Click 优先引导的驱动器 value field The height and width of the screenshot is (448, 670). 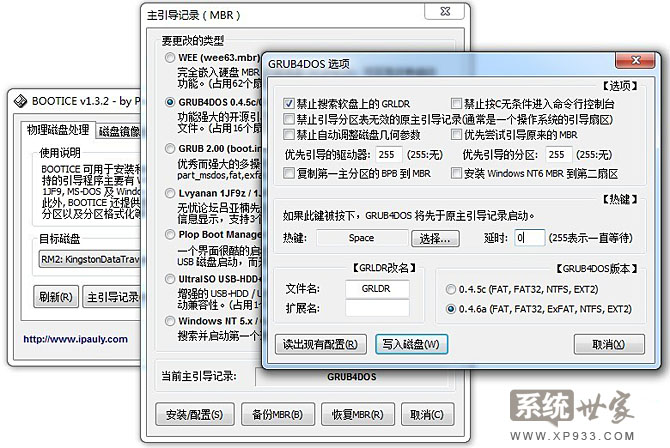click(389, 154)
